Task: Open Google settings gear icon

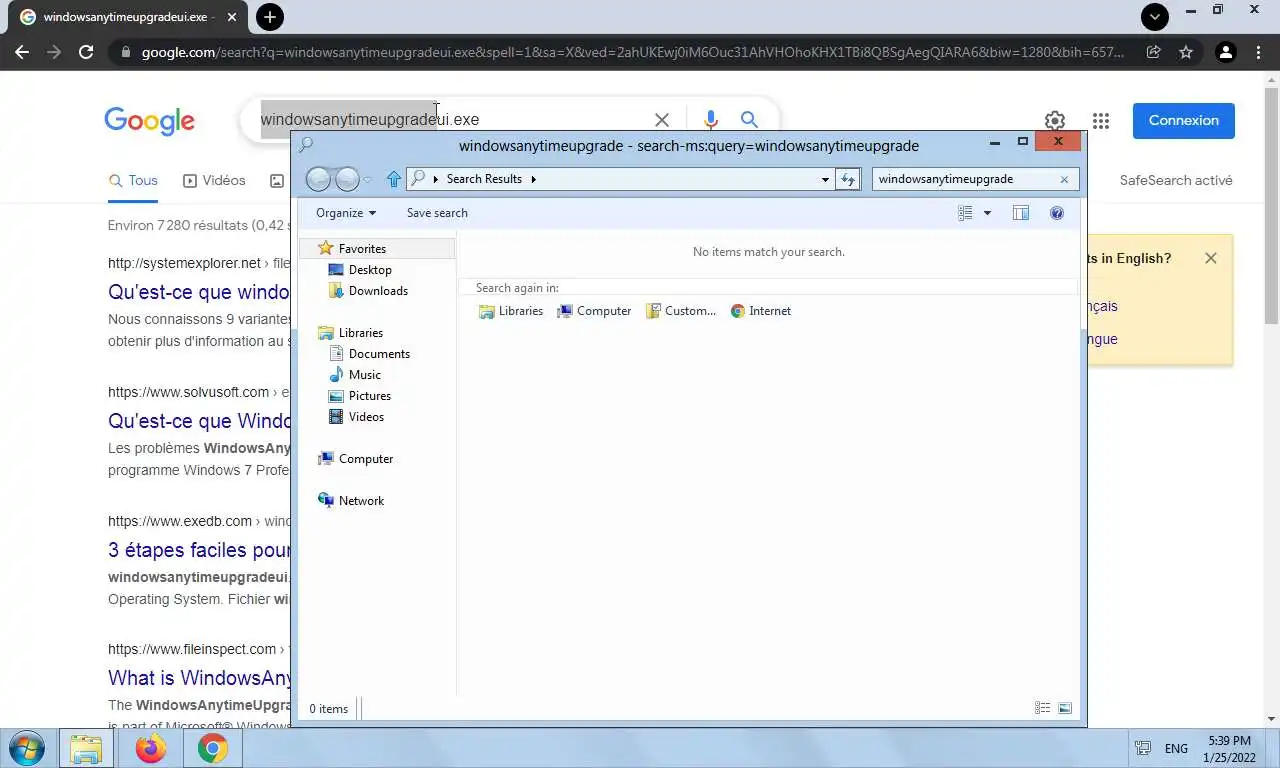Action: [1055, 121]
